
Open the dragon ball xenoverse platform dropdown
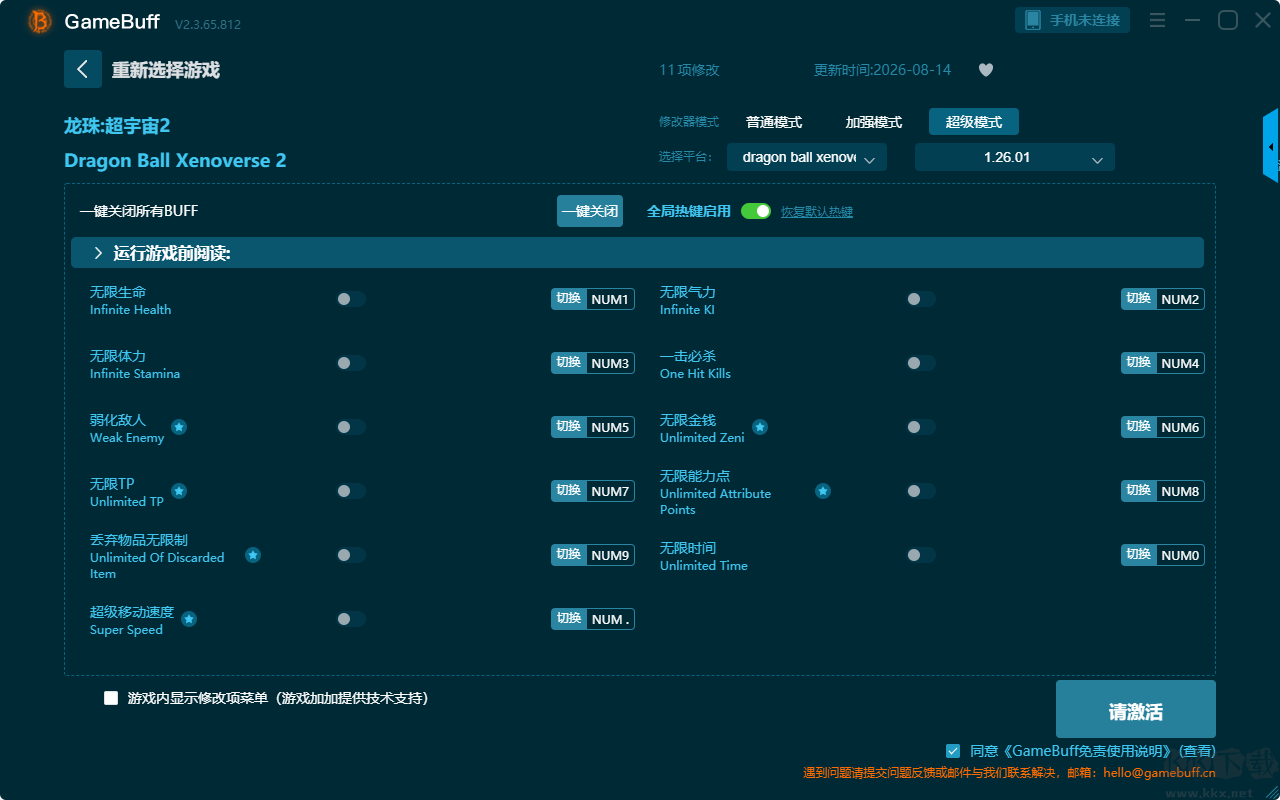click(x=807, y=157)
